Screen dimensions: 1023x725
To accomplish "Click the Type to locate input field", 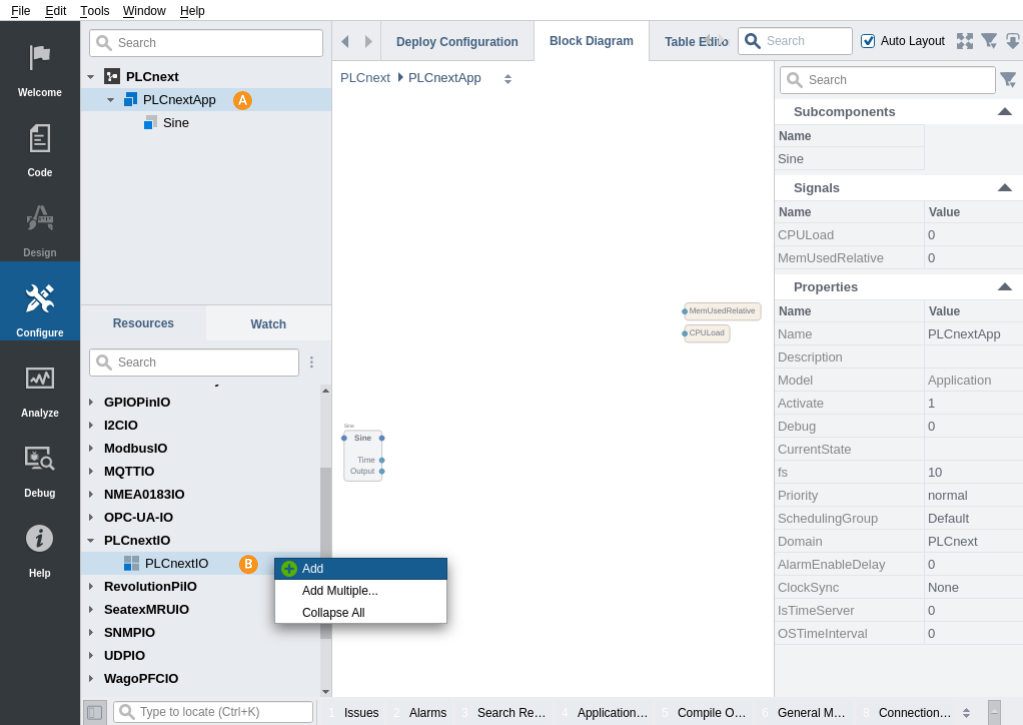I will pyautogui.click(x=224, y=712).
